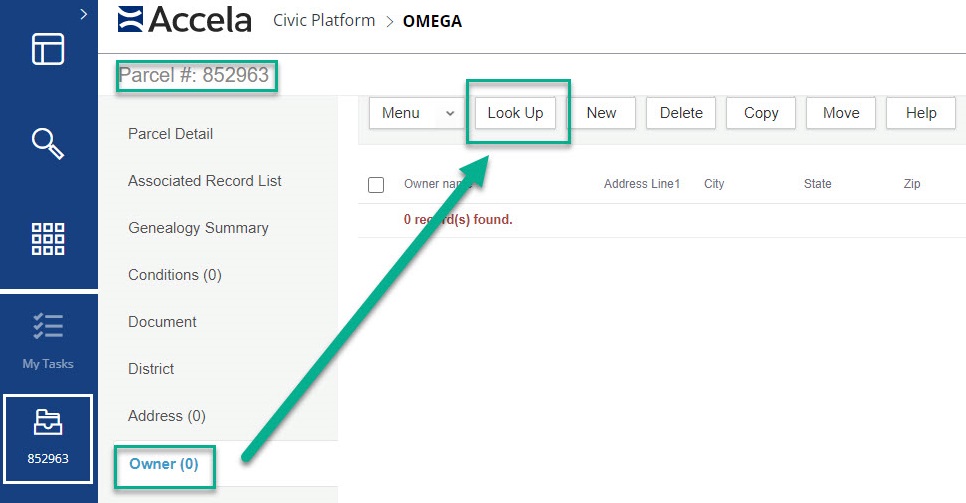The width and height of the screenshot is (966, 503).
Task: Click the Move button
Action: coord(841,113)
